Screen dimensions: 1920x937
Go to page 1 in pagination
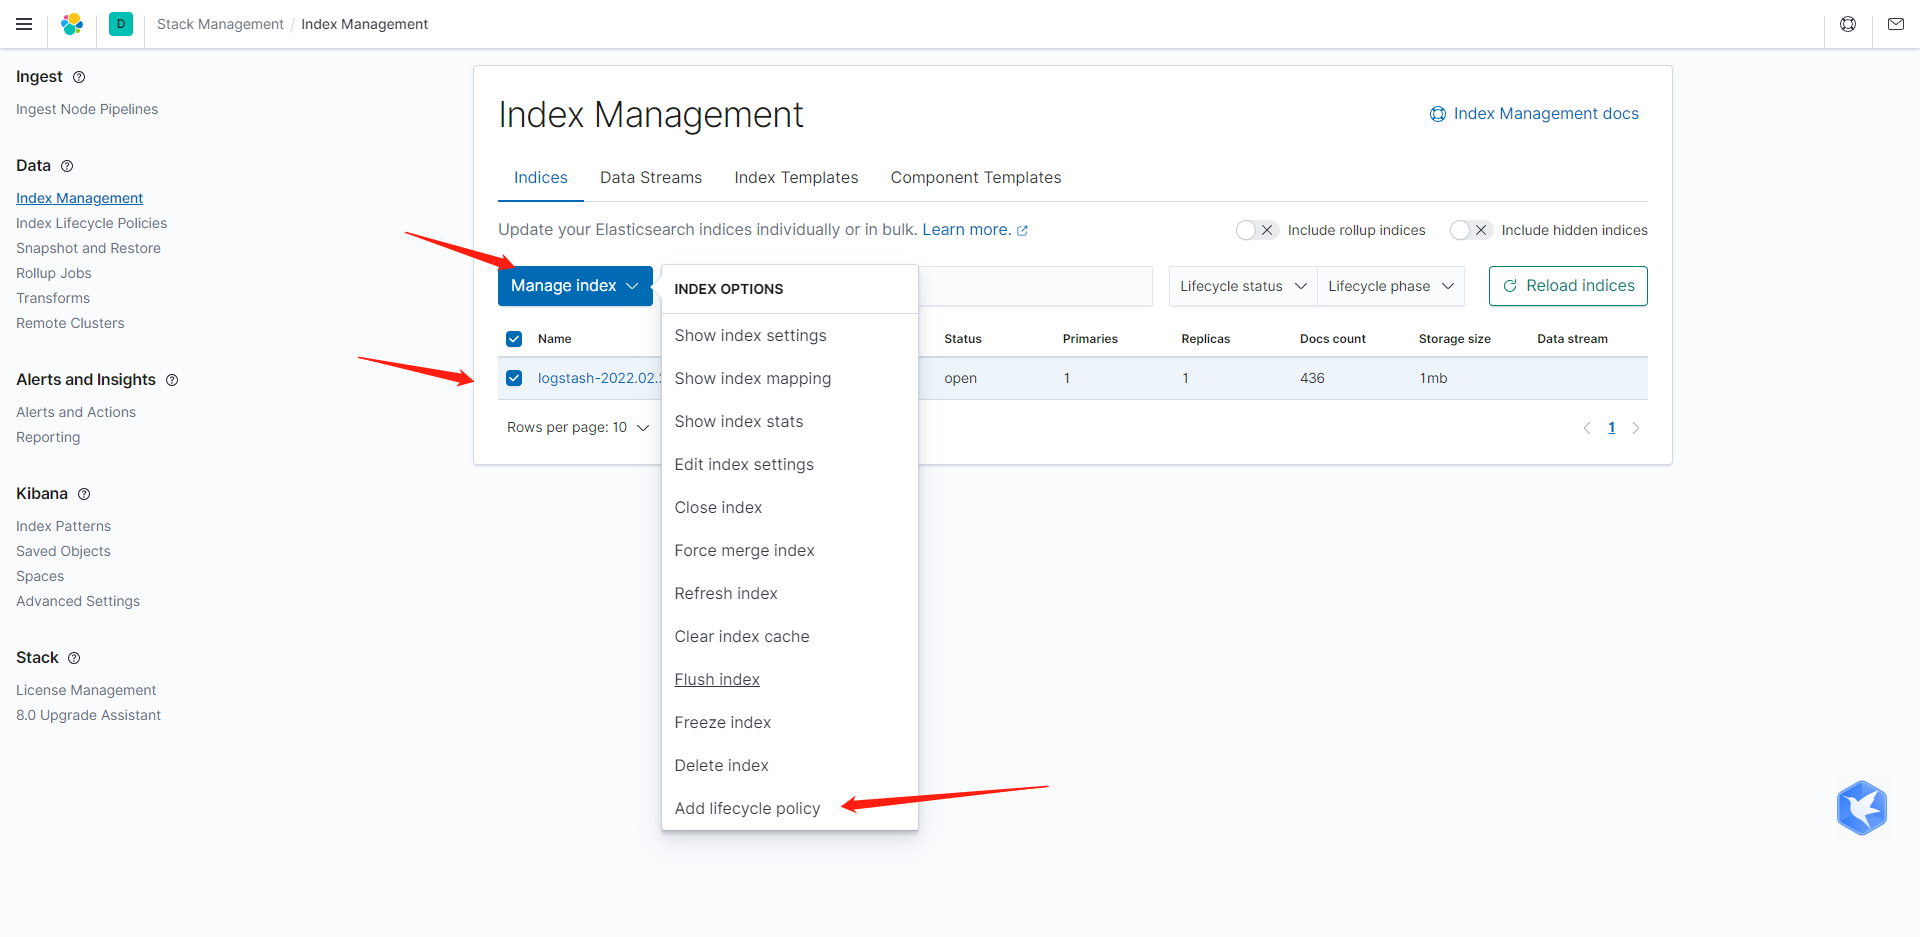[x=1612, y=428]
